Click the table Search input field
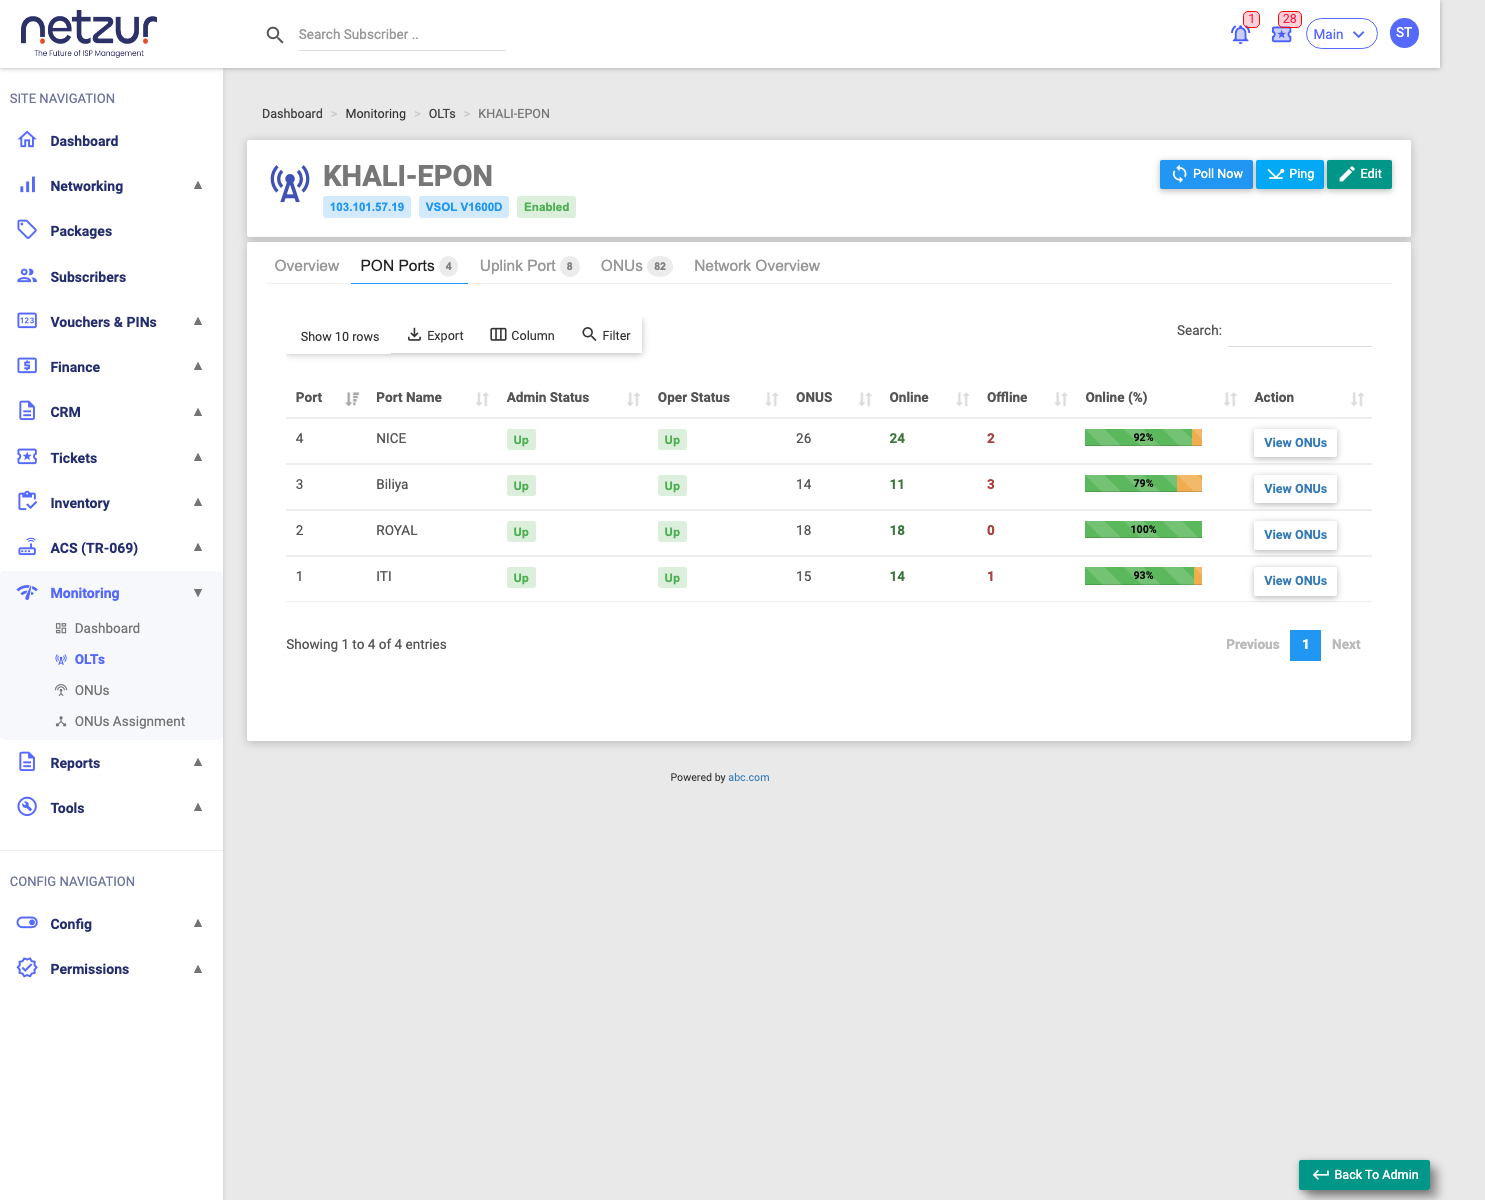 1299,331
